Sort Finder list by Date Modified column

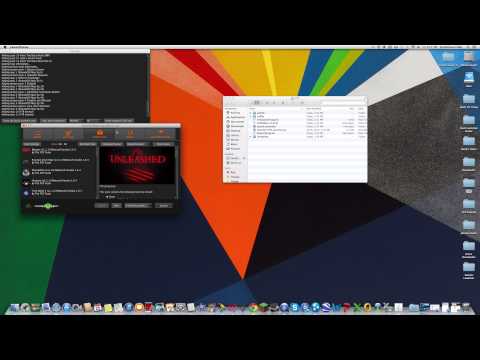coord(314,109)
